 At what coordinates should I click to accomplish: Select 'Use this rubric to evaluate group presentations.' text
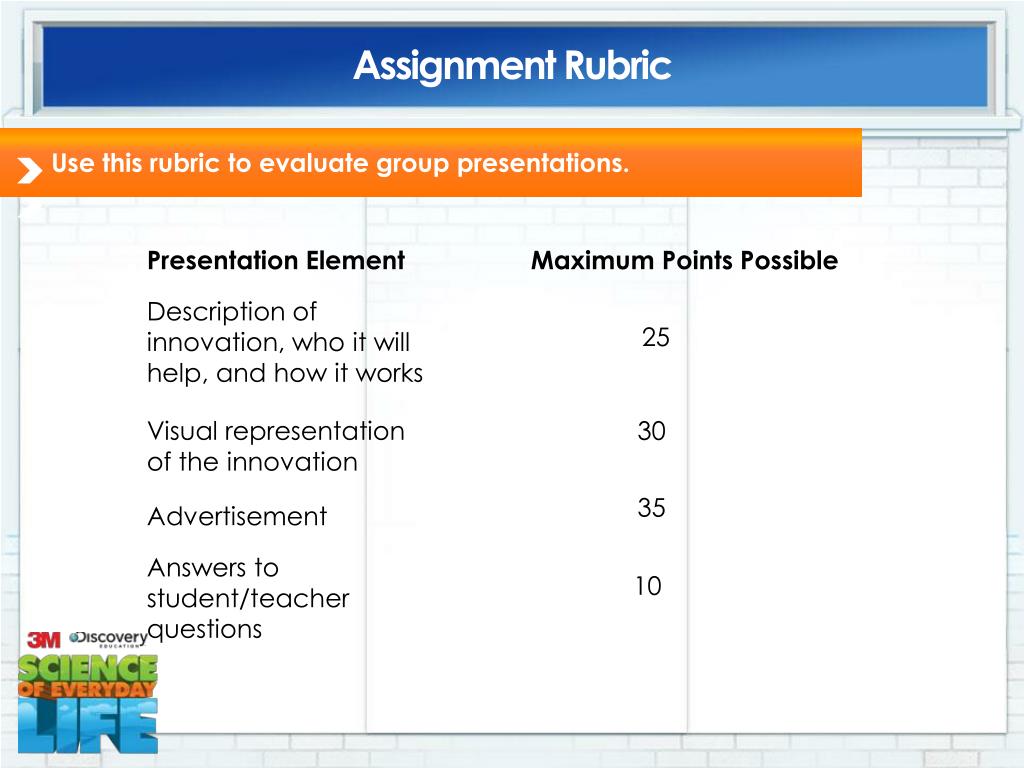coord(340,163)
